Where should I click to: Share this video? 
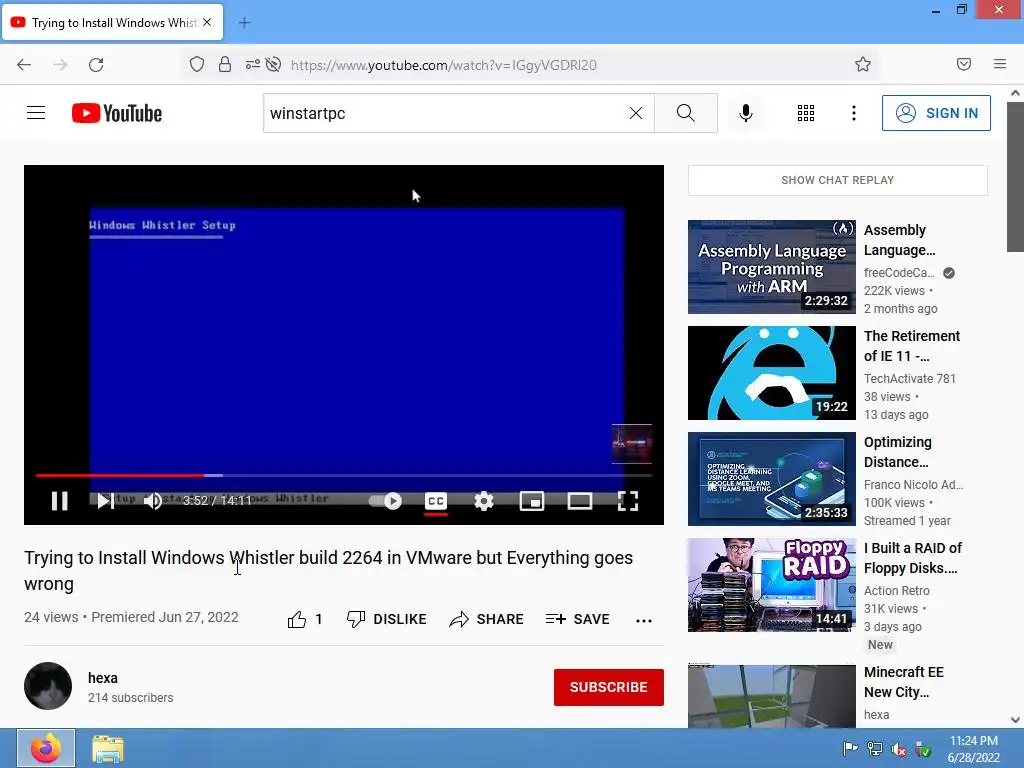[487, 619]
